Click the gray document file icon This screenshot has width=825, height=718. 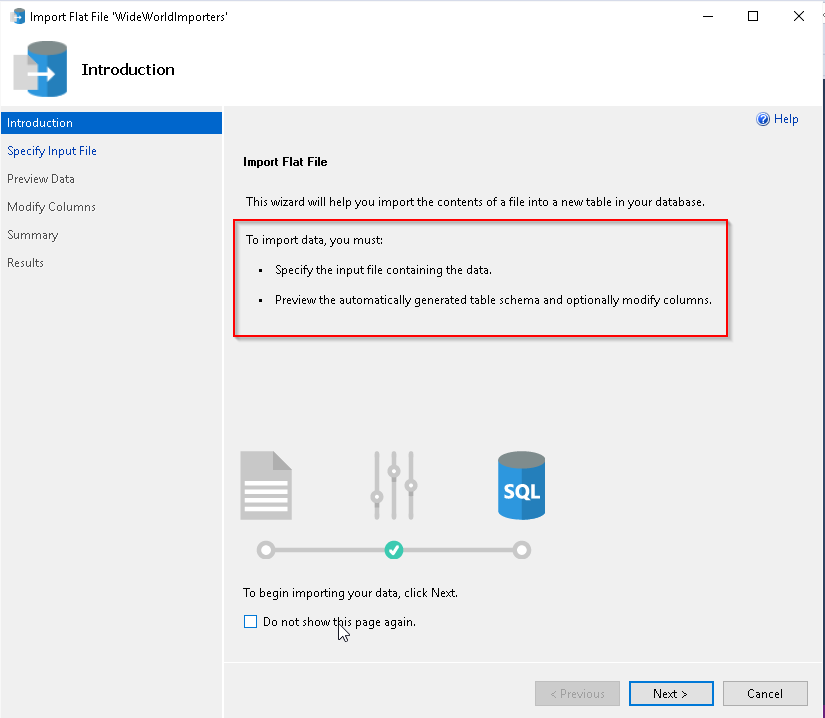pos(266,485)
